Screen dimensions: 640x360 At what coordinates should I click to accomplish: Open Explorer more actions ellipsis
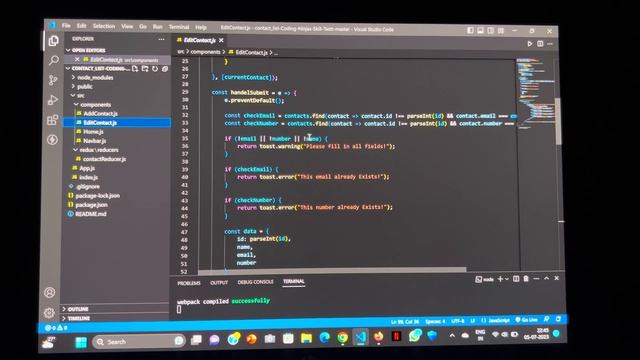[161, 39]
